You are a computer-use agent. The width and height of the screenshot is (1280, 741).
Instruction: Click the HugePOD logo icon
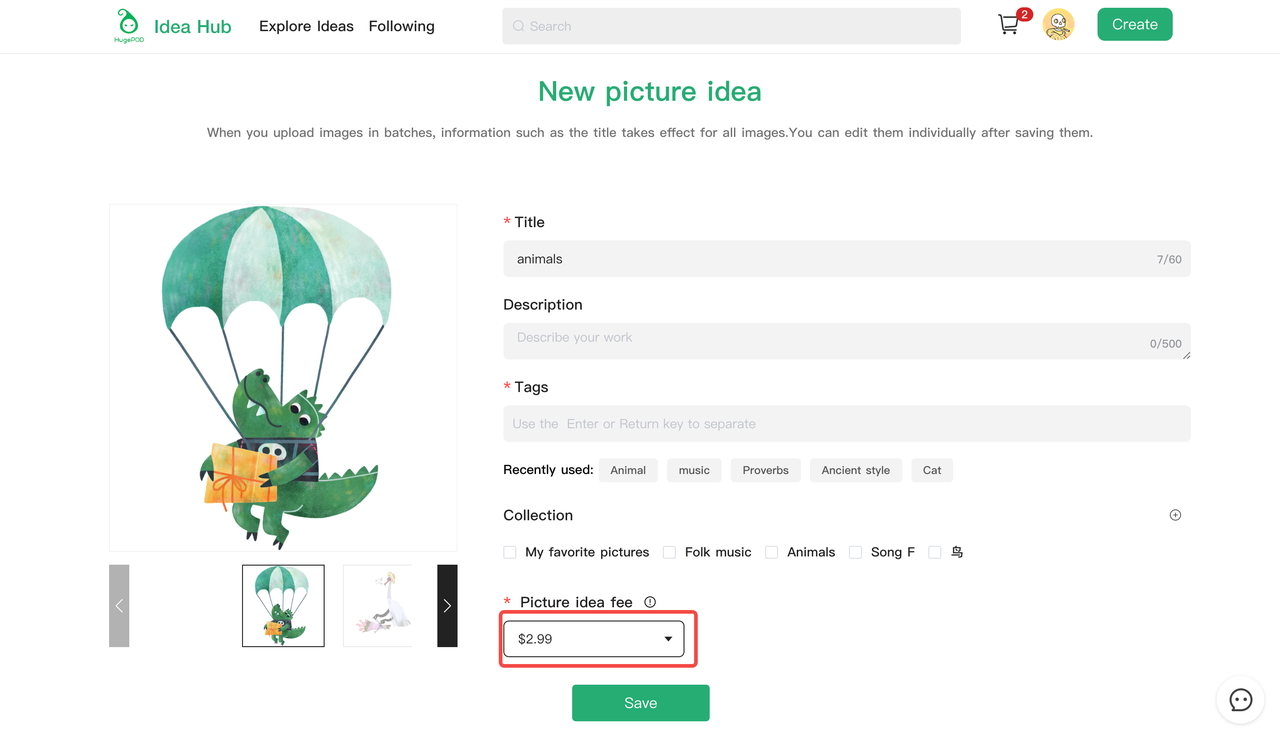click(128, 25)
